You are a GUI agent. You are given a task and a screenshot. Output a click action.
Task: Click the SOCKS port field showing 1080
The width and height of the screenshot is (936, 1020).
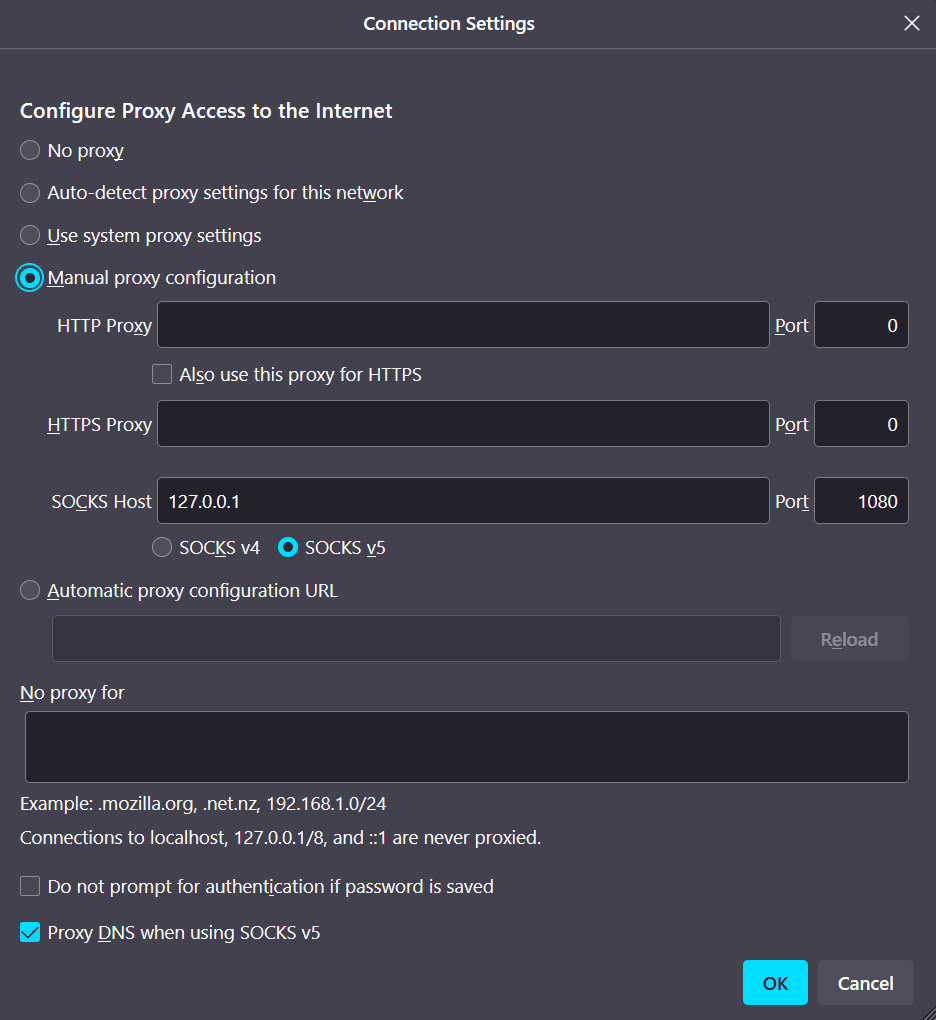[x=860, y=501]
